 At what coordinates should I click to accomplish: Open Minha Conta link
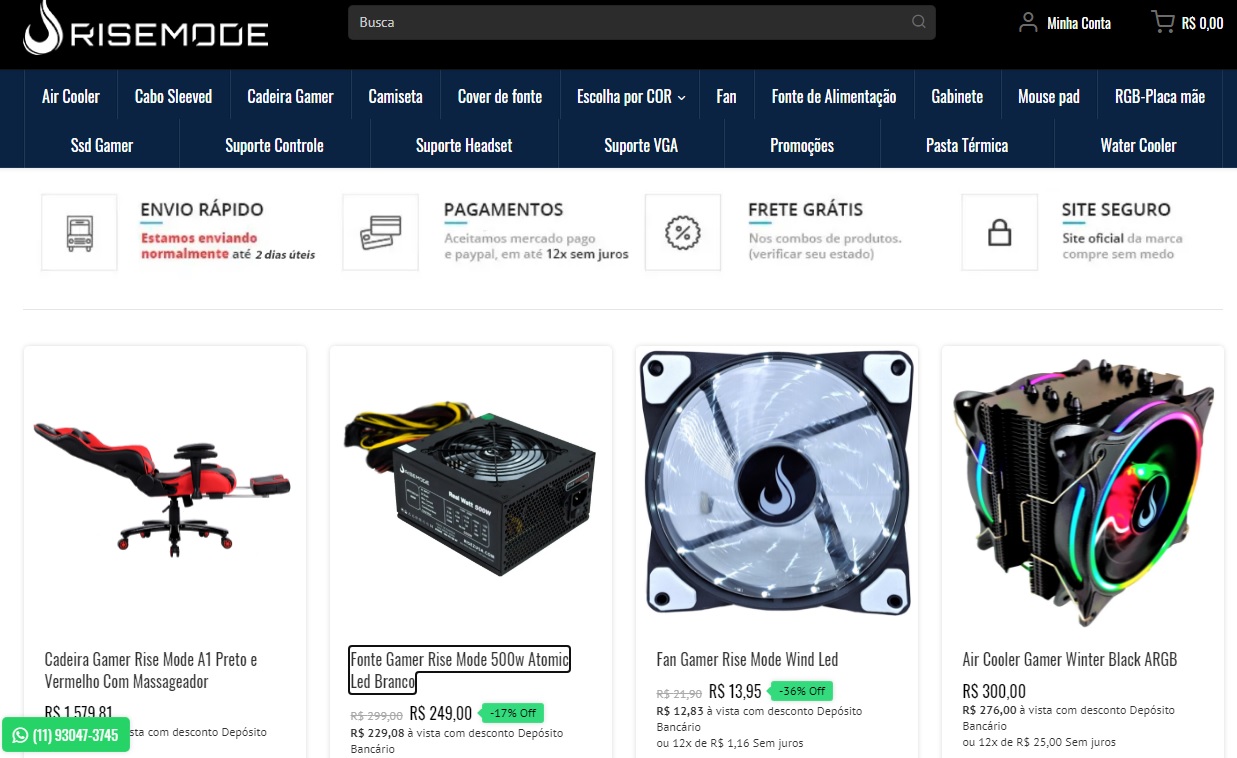[x=1078, y=23]
